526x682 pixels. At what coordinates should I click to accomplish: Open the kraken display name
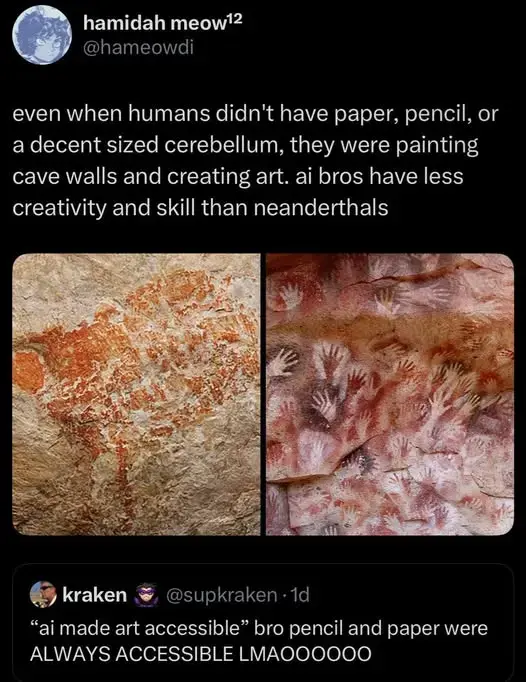coord(94,595)
